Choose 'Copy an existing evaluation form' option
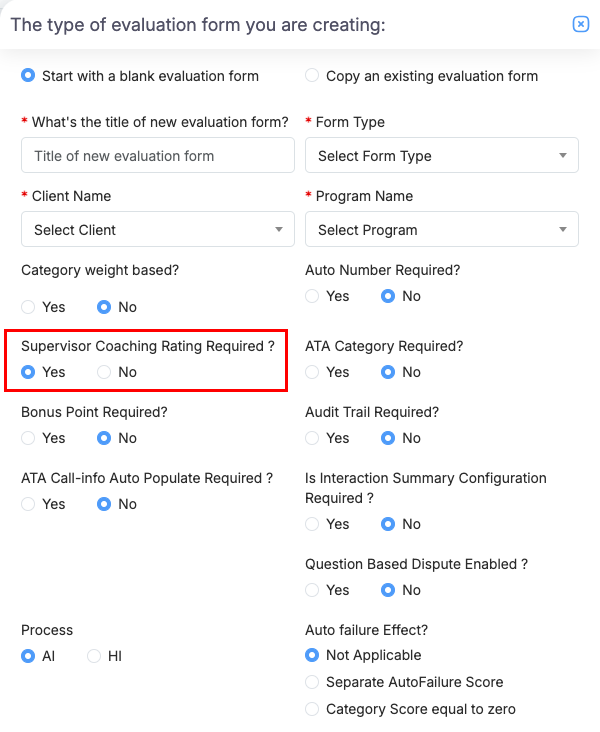The width and height of the screenshot is (600, 732). point(312,76)
